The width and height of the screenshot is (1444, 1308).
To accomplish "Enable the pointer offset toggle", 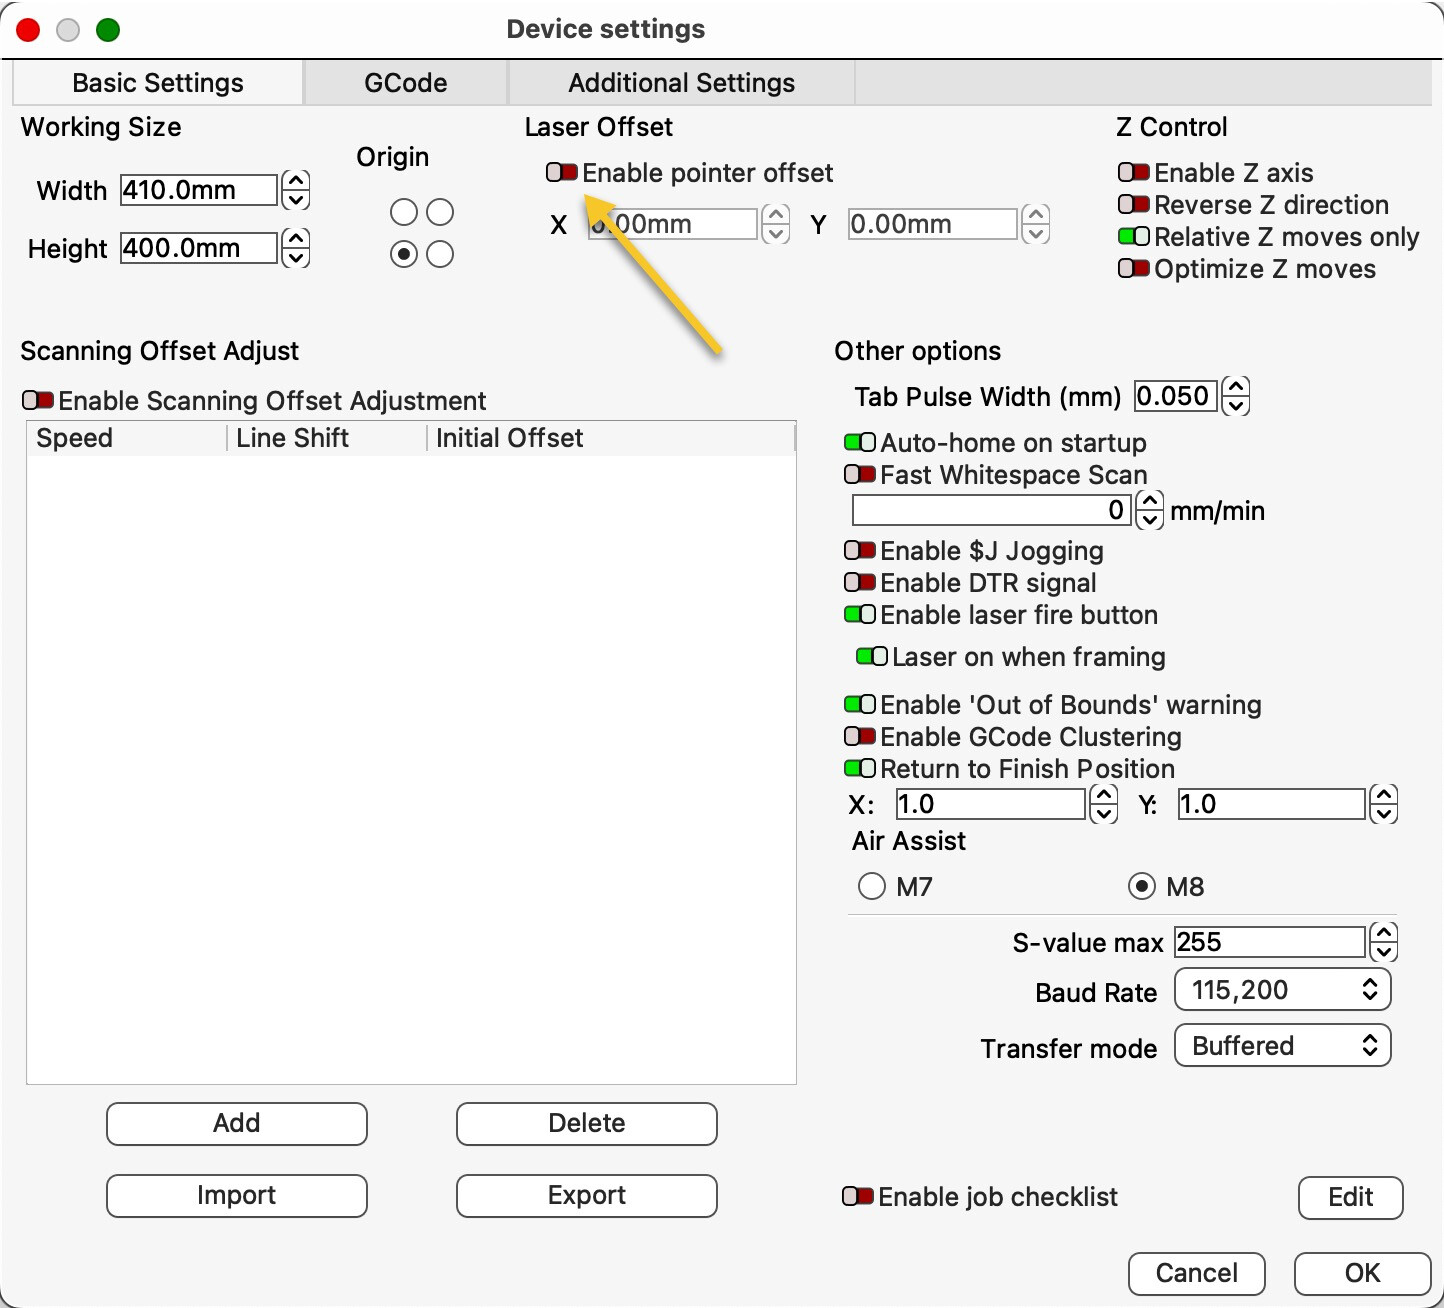I will [561, 173].
